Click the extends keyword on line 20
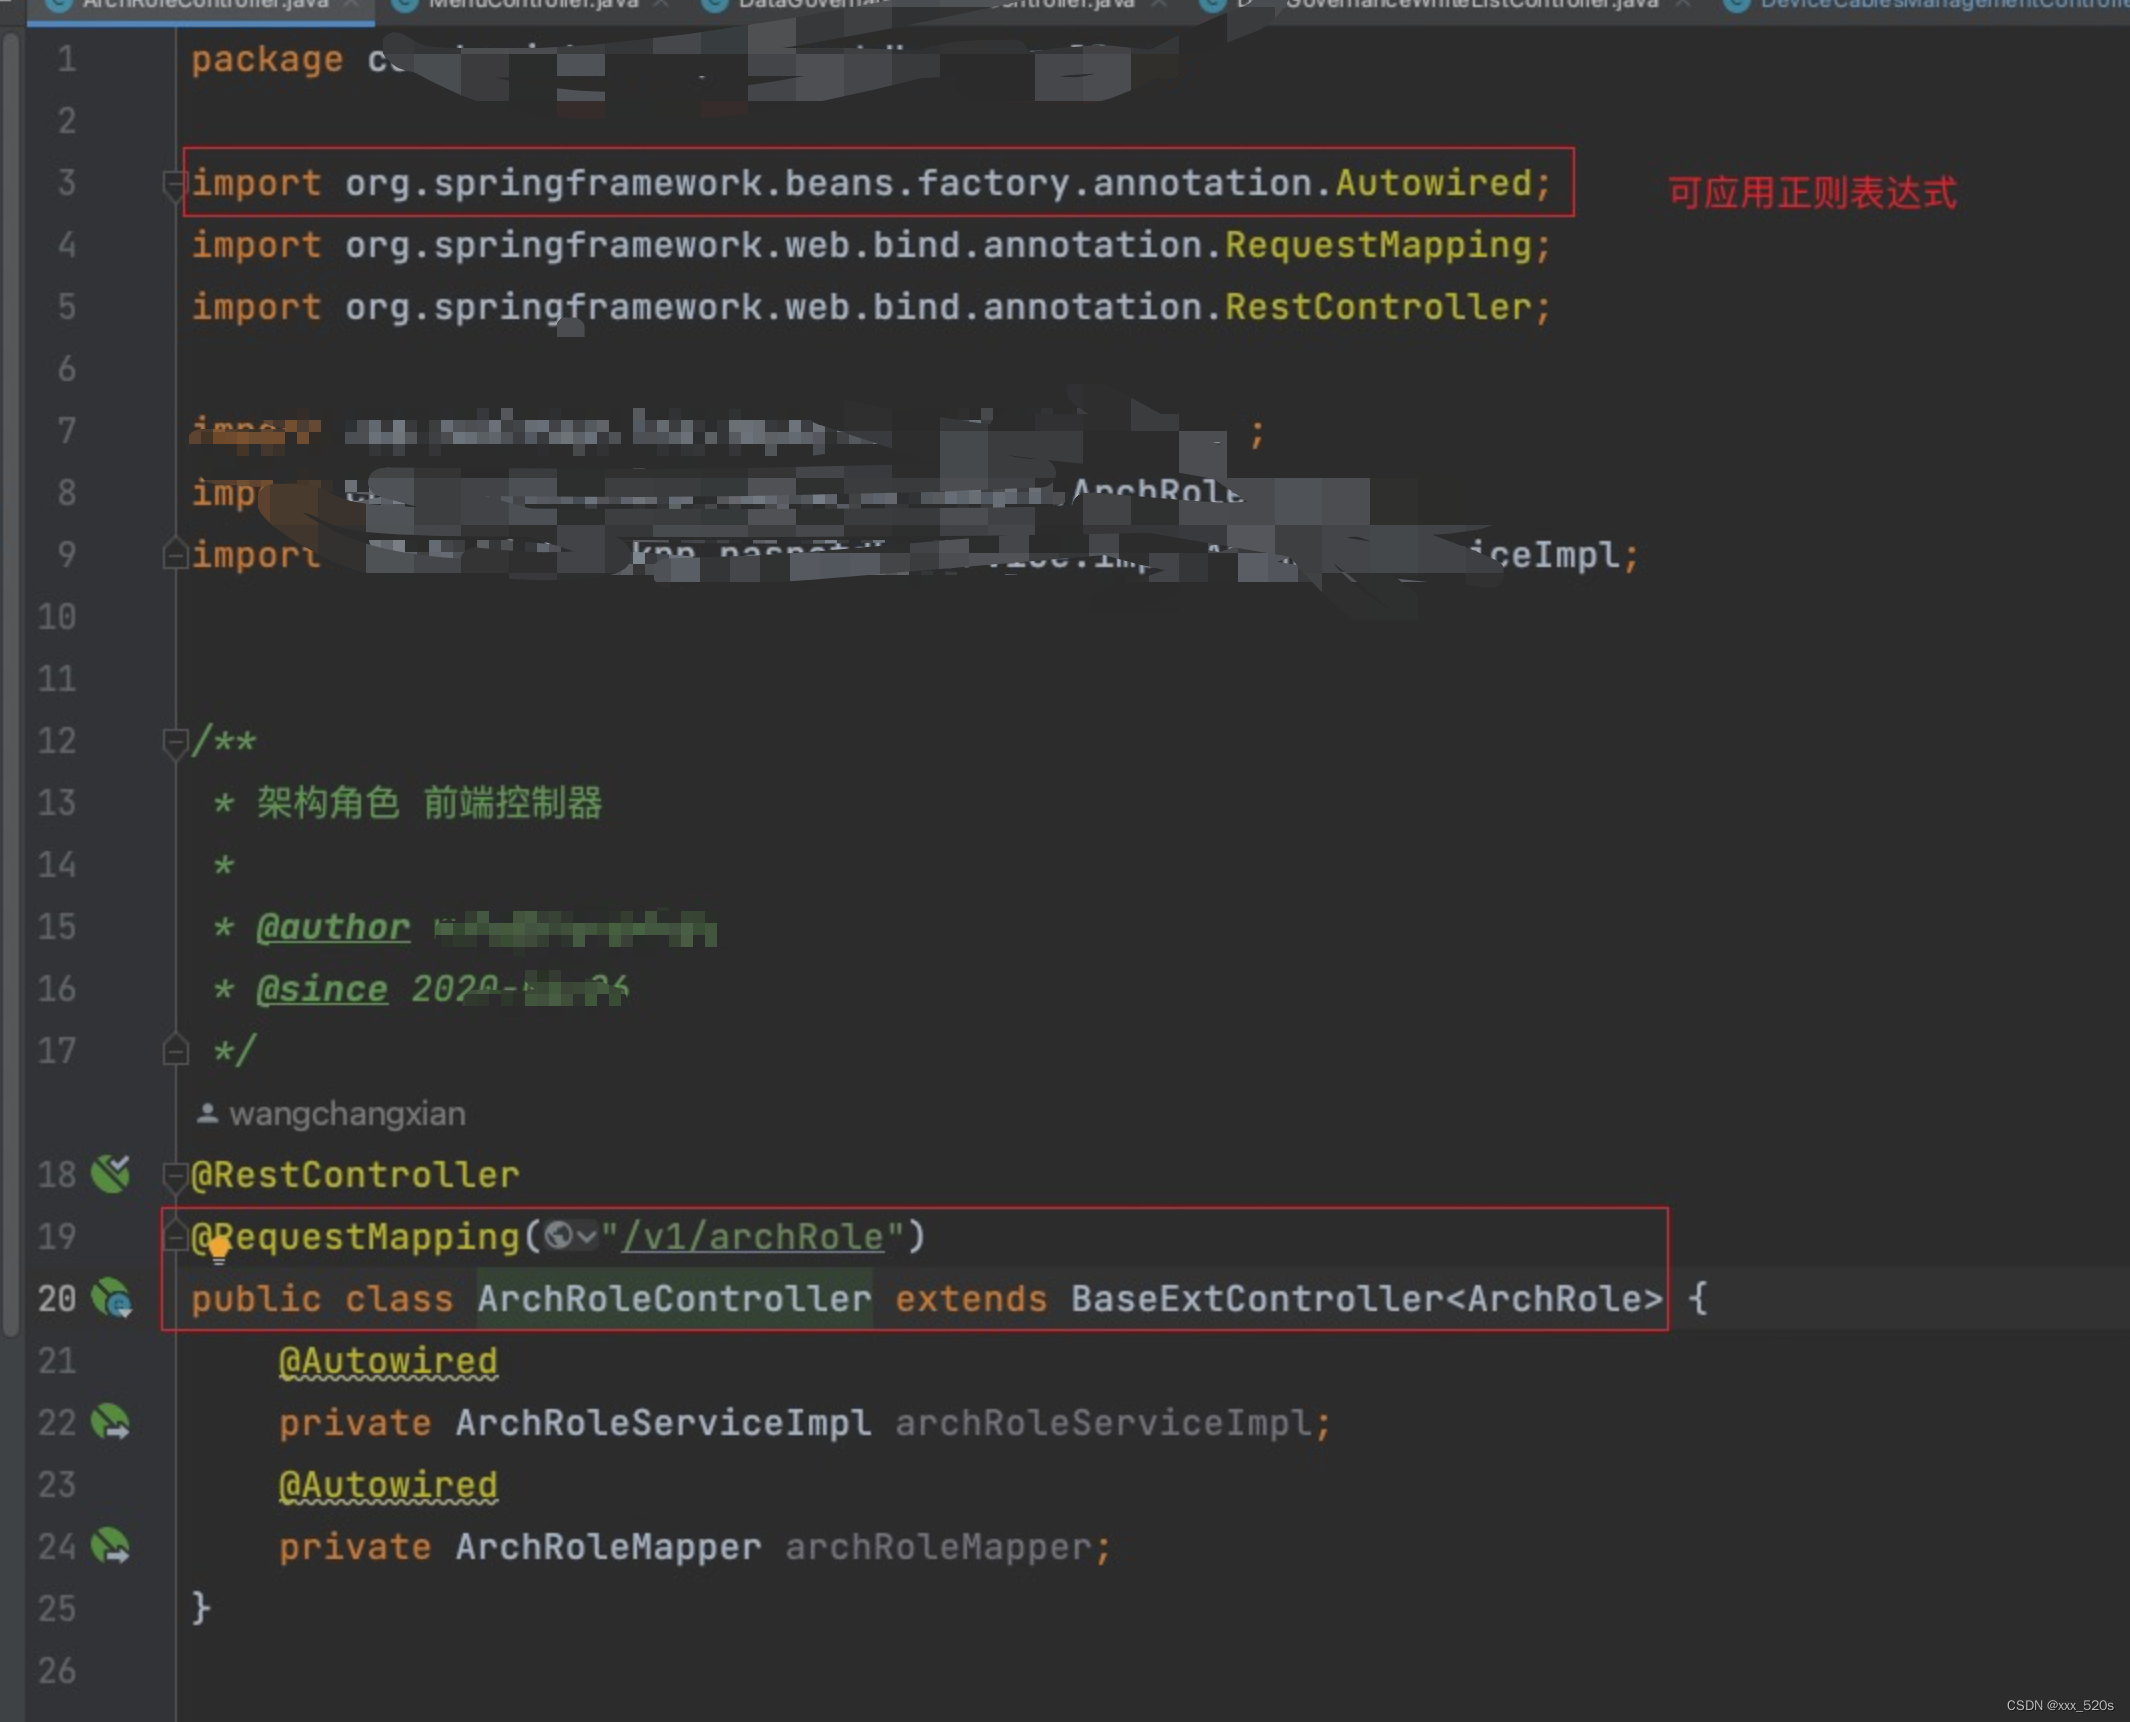2130x1722 pixels. [970, 1299]
